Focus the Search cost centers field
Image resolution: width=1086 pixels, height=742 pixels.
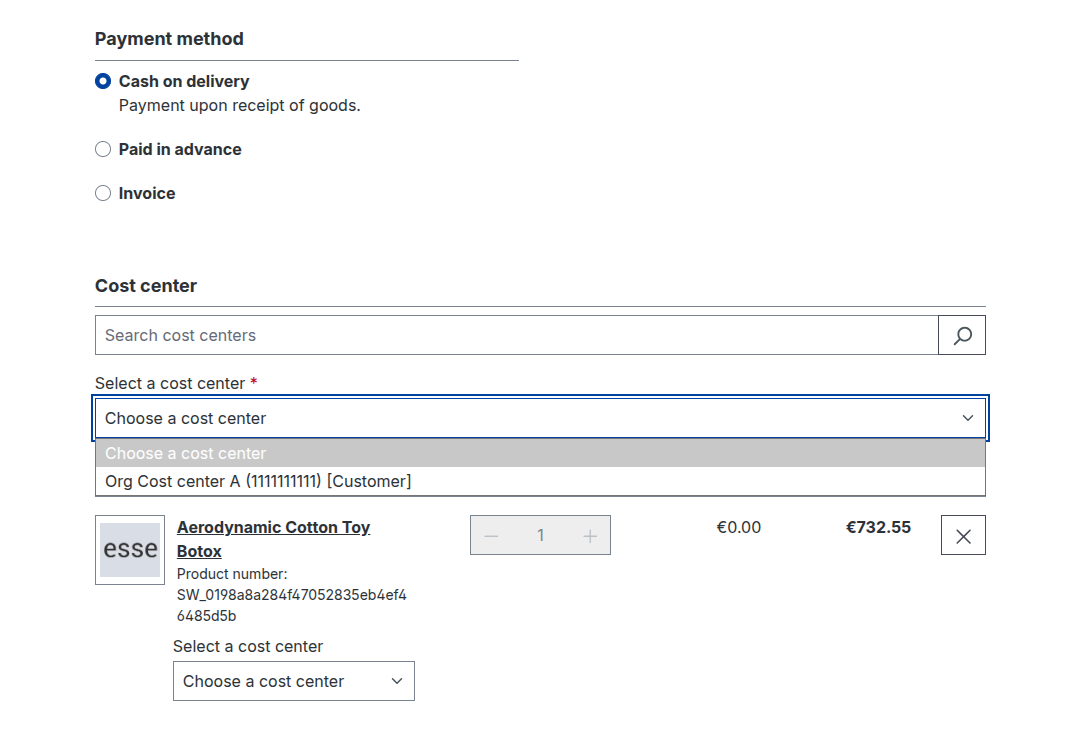(516, 336)
